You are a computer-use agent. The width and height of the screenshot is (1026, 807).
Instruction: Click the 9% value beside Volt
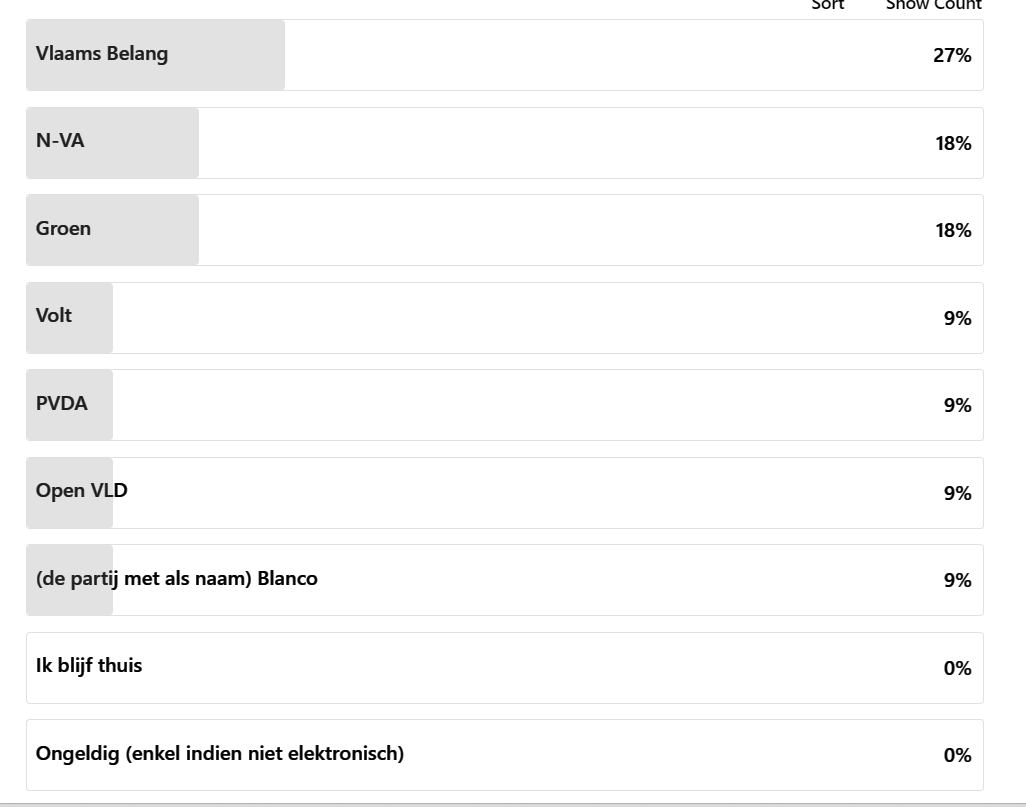click(x=957, y=318)
